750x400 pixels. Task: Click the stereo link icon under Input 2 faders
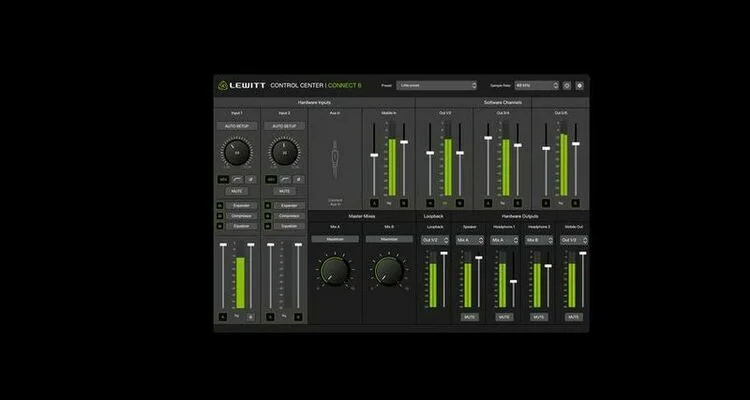pyautogui.click(x=284, y=316)
